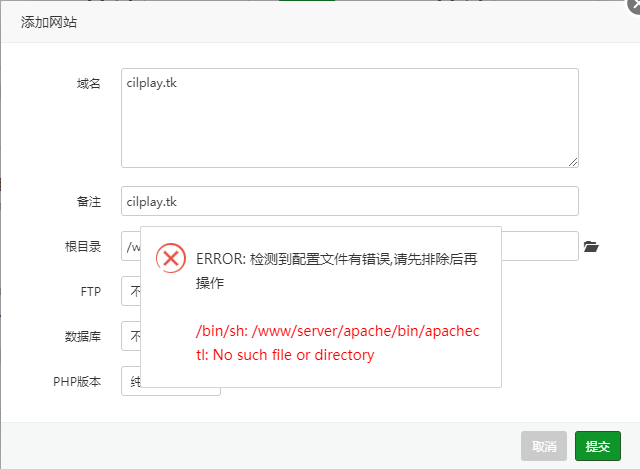The height and width of the screenshot is (469, 640).
Task: Click the folder icon to browse the root directory
Action: coord(591,247)
